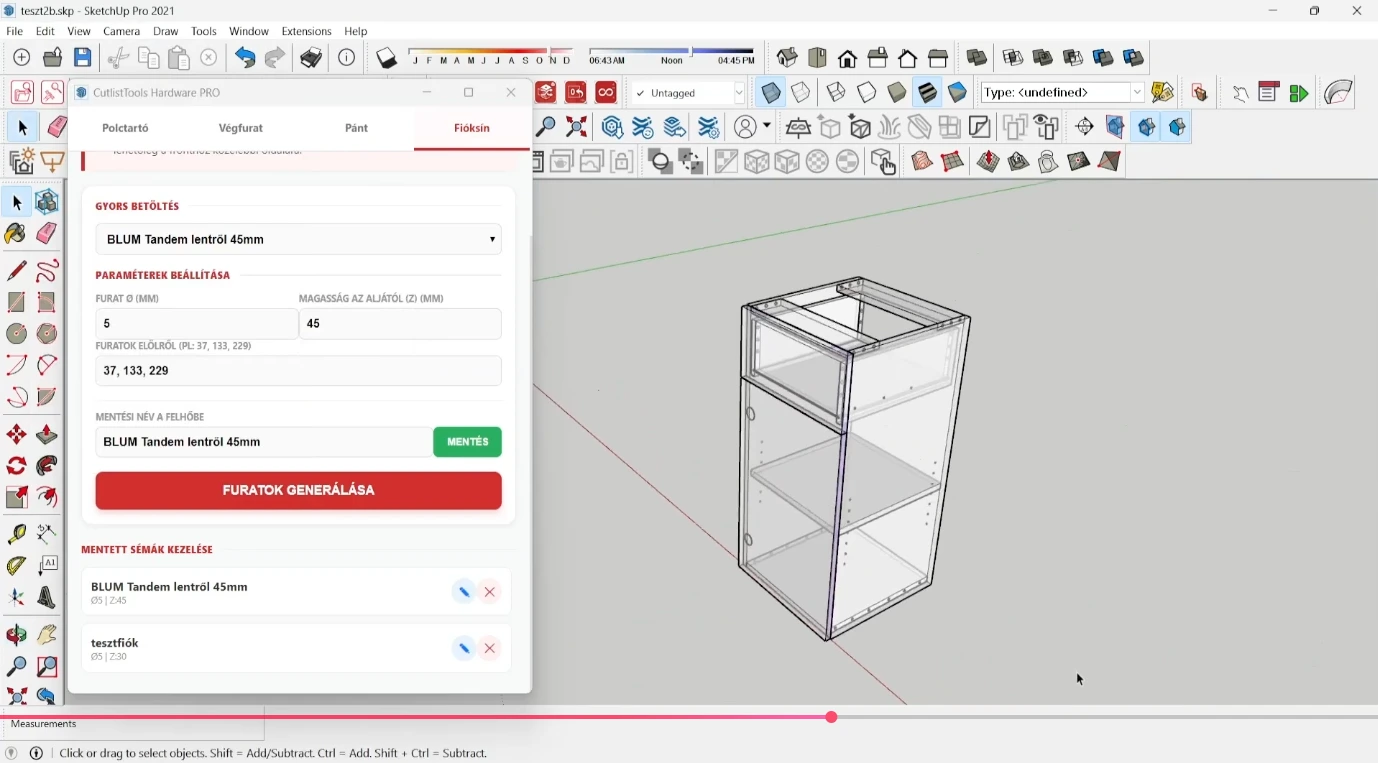Switch to the Végfurat tab
Screen dimensions: 1378x763
241,128
